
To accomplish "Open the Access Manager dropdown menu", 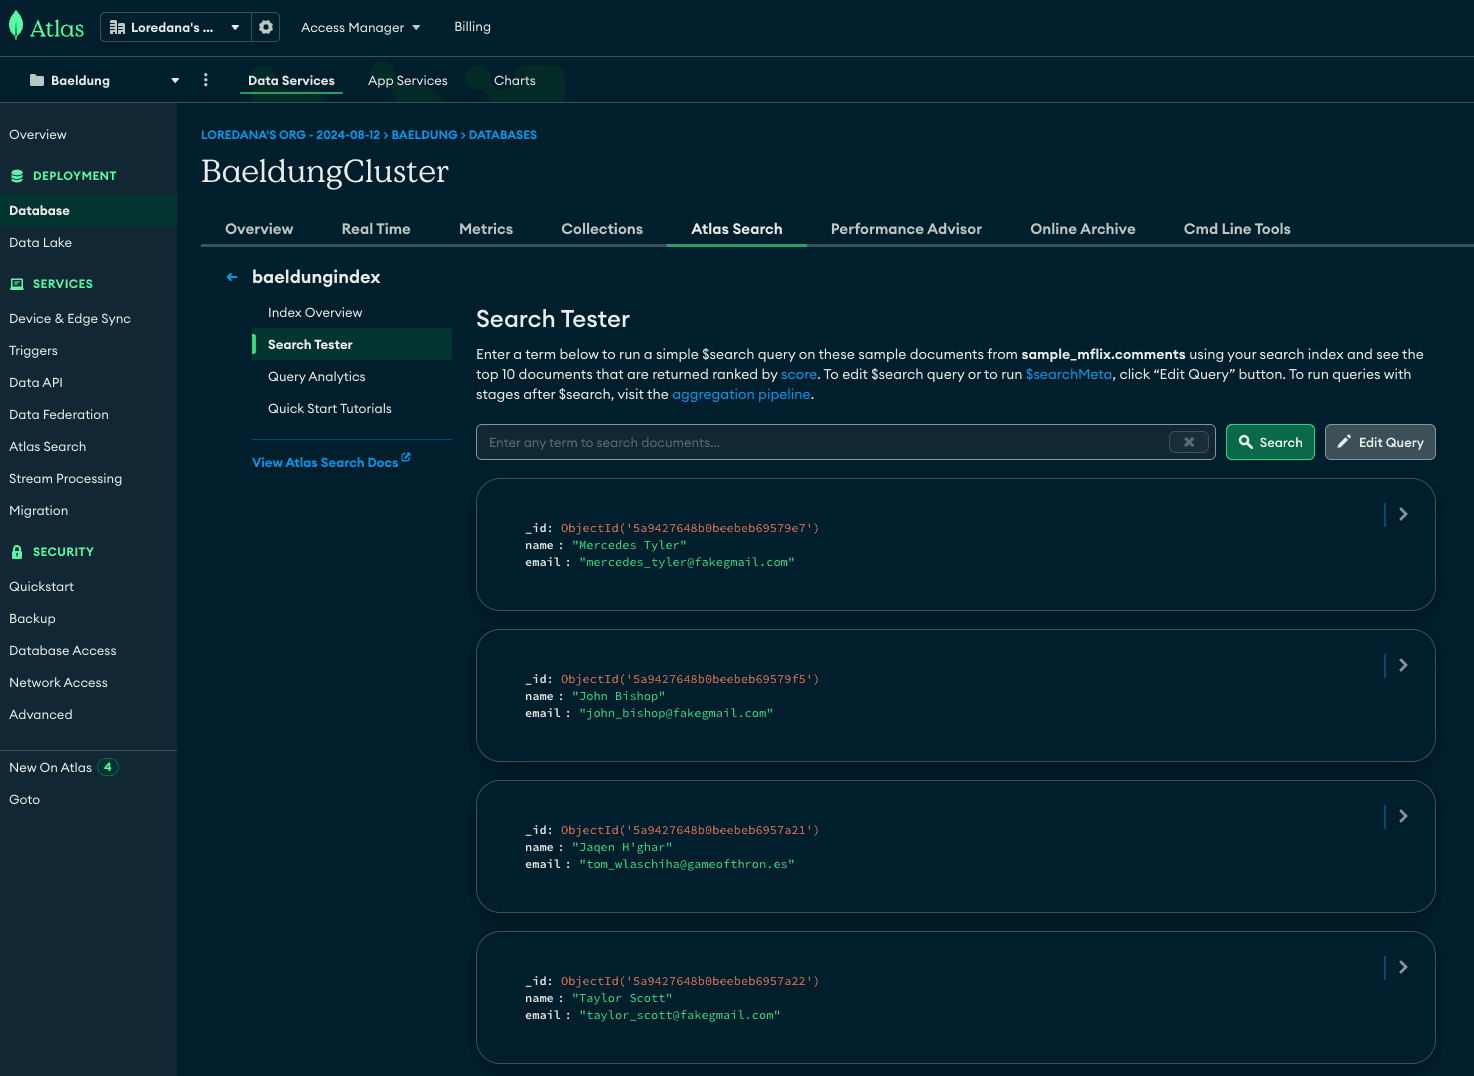I will 361,27.
